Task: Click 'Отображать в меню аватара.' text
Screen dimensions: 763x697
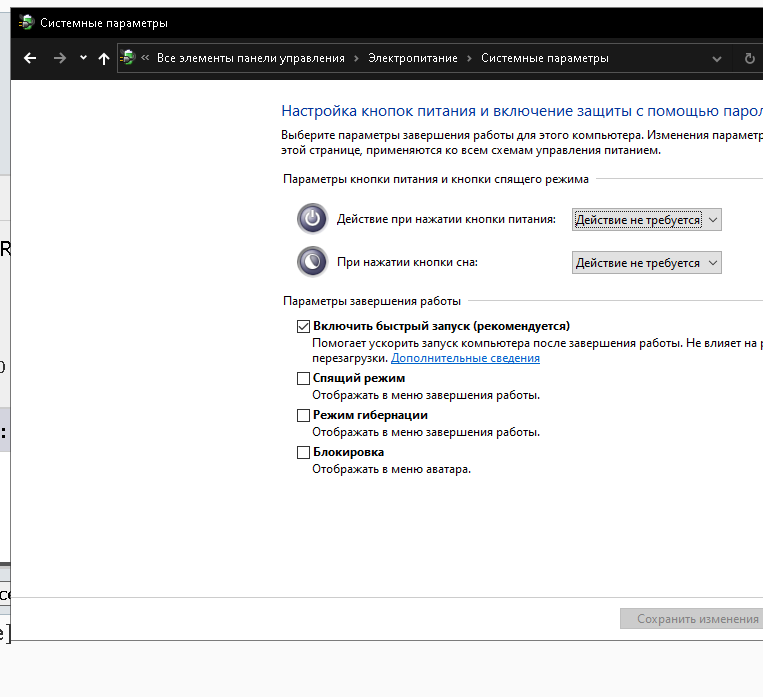Action: pos(391,469)
